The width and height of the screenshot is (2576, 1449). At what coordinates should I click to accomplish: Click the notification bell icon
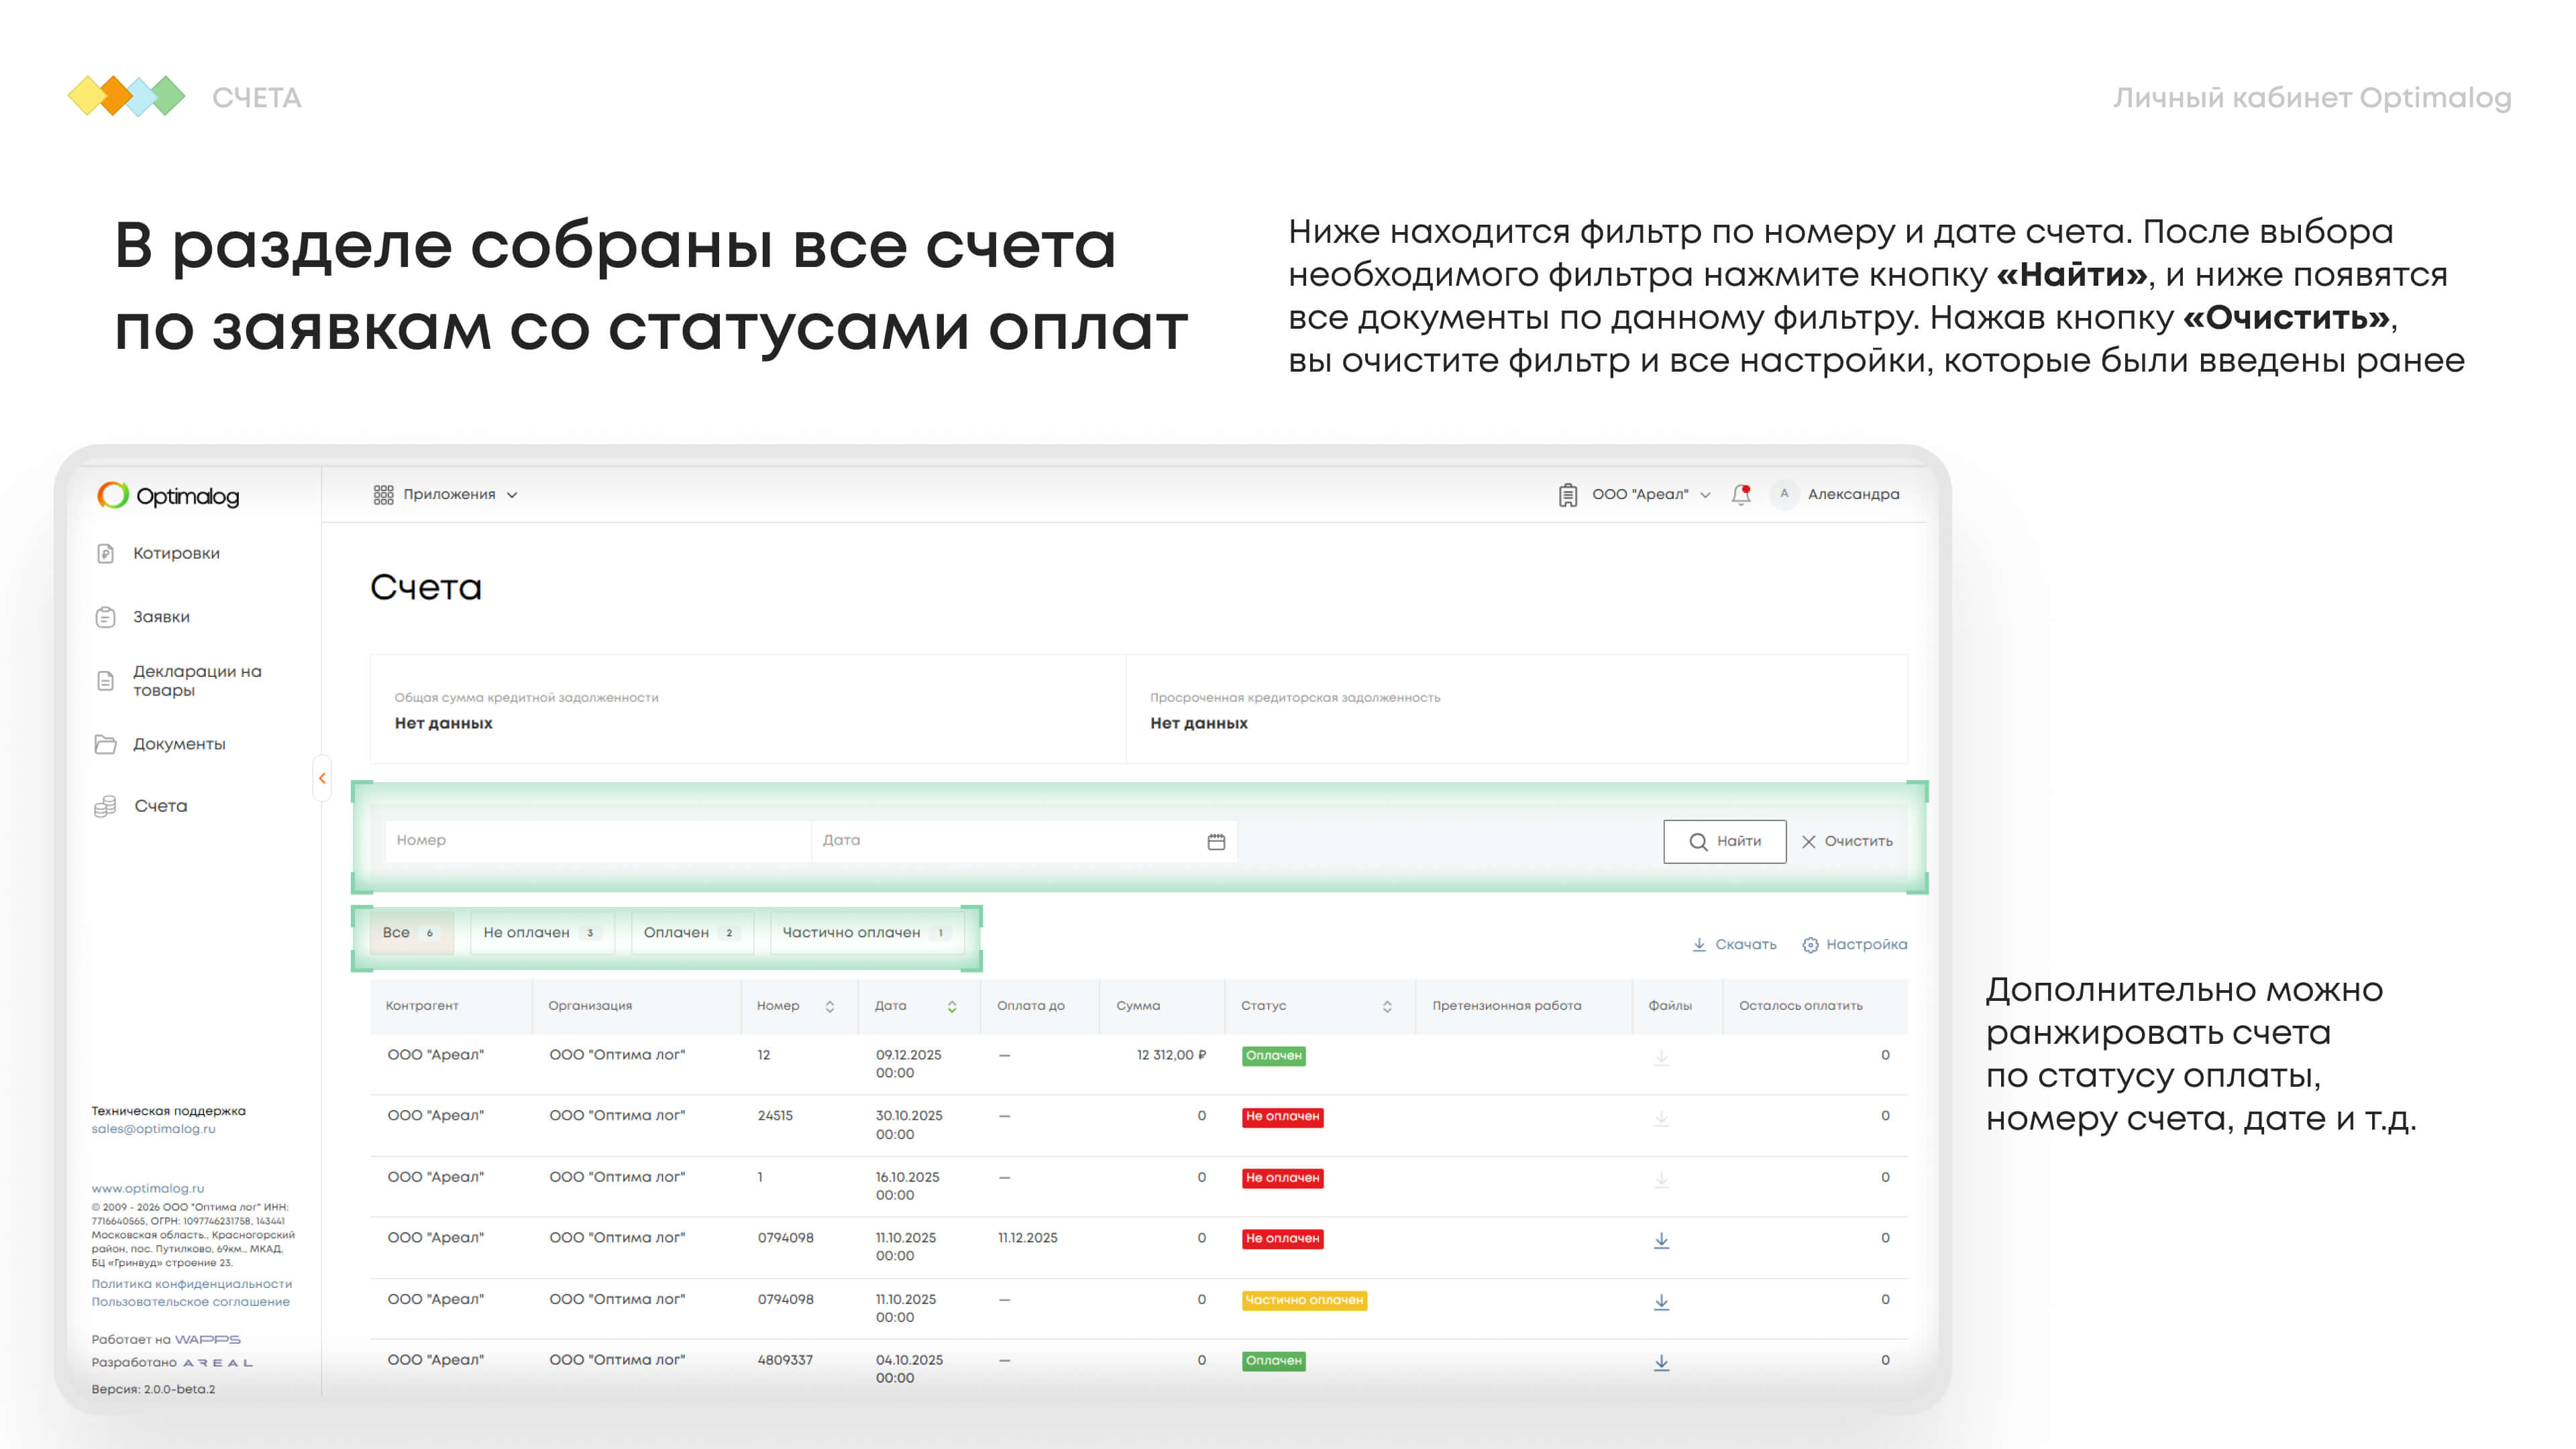[x=1741, y=494]
